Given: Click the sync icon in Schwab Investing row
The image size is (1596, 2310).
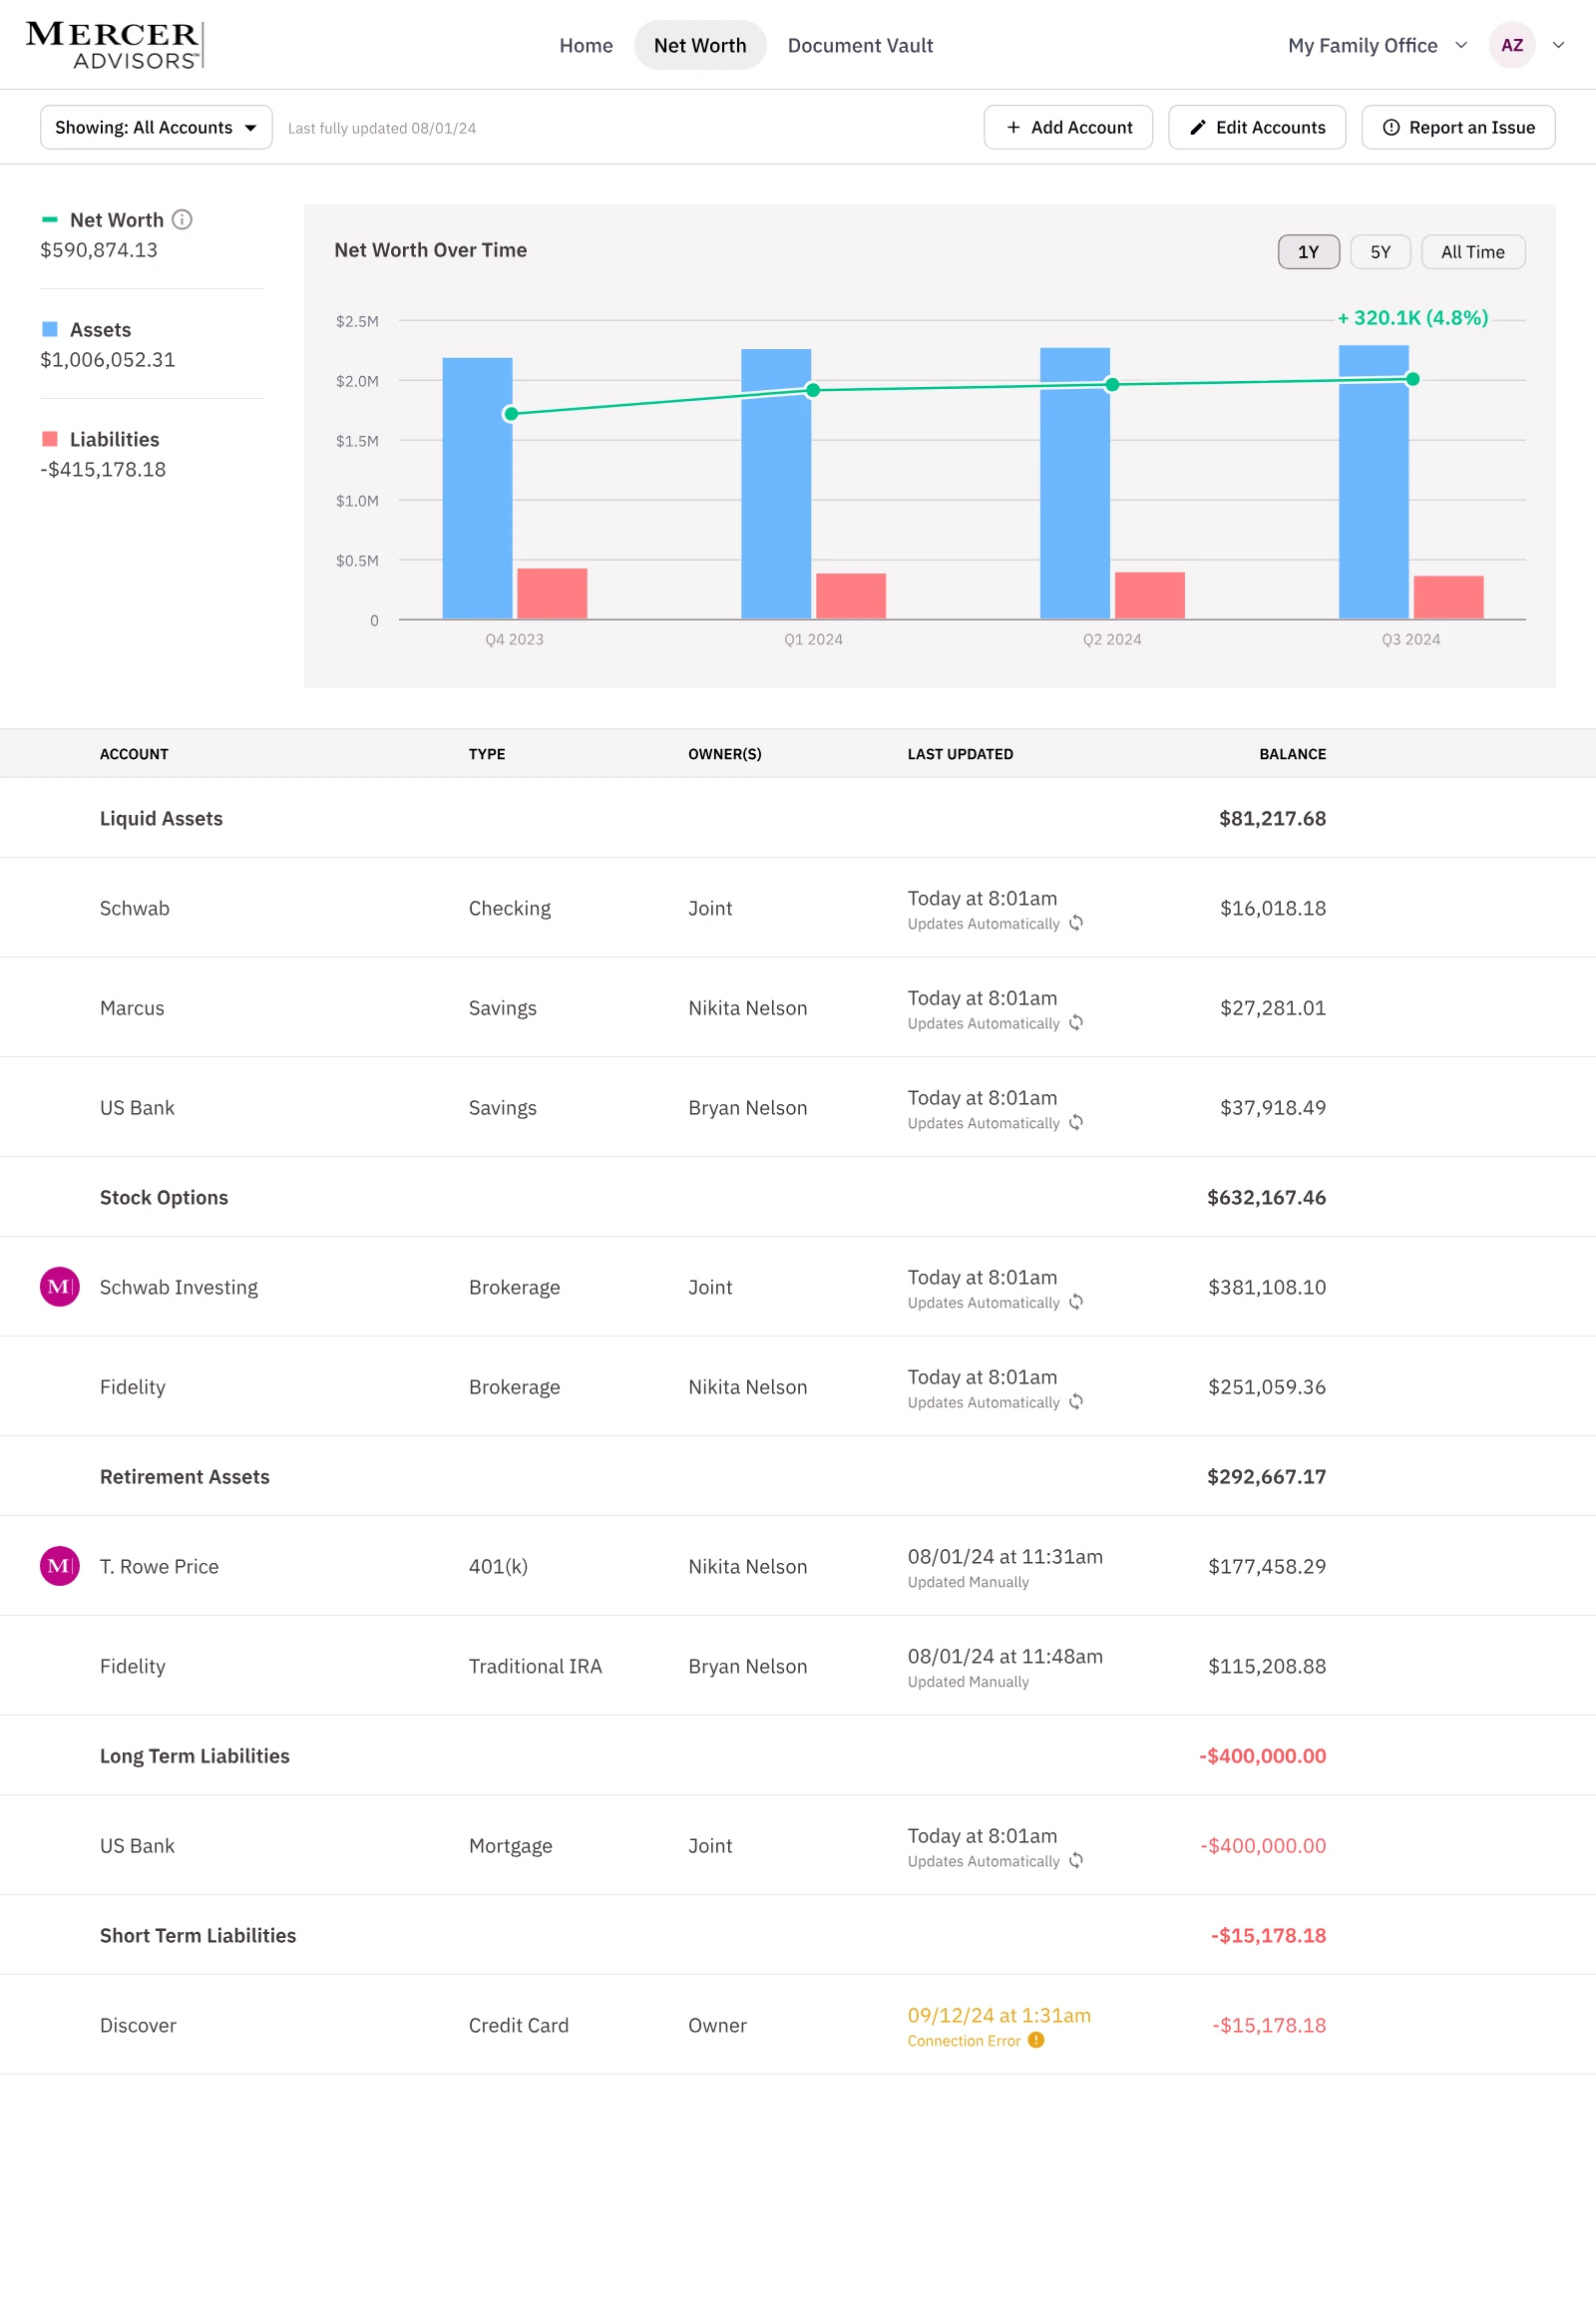Looking at the screenshot, I should tap(1076, 1302).
